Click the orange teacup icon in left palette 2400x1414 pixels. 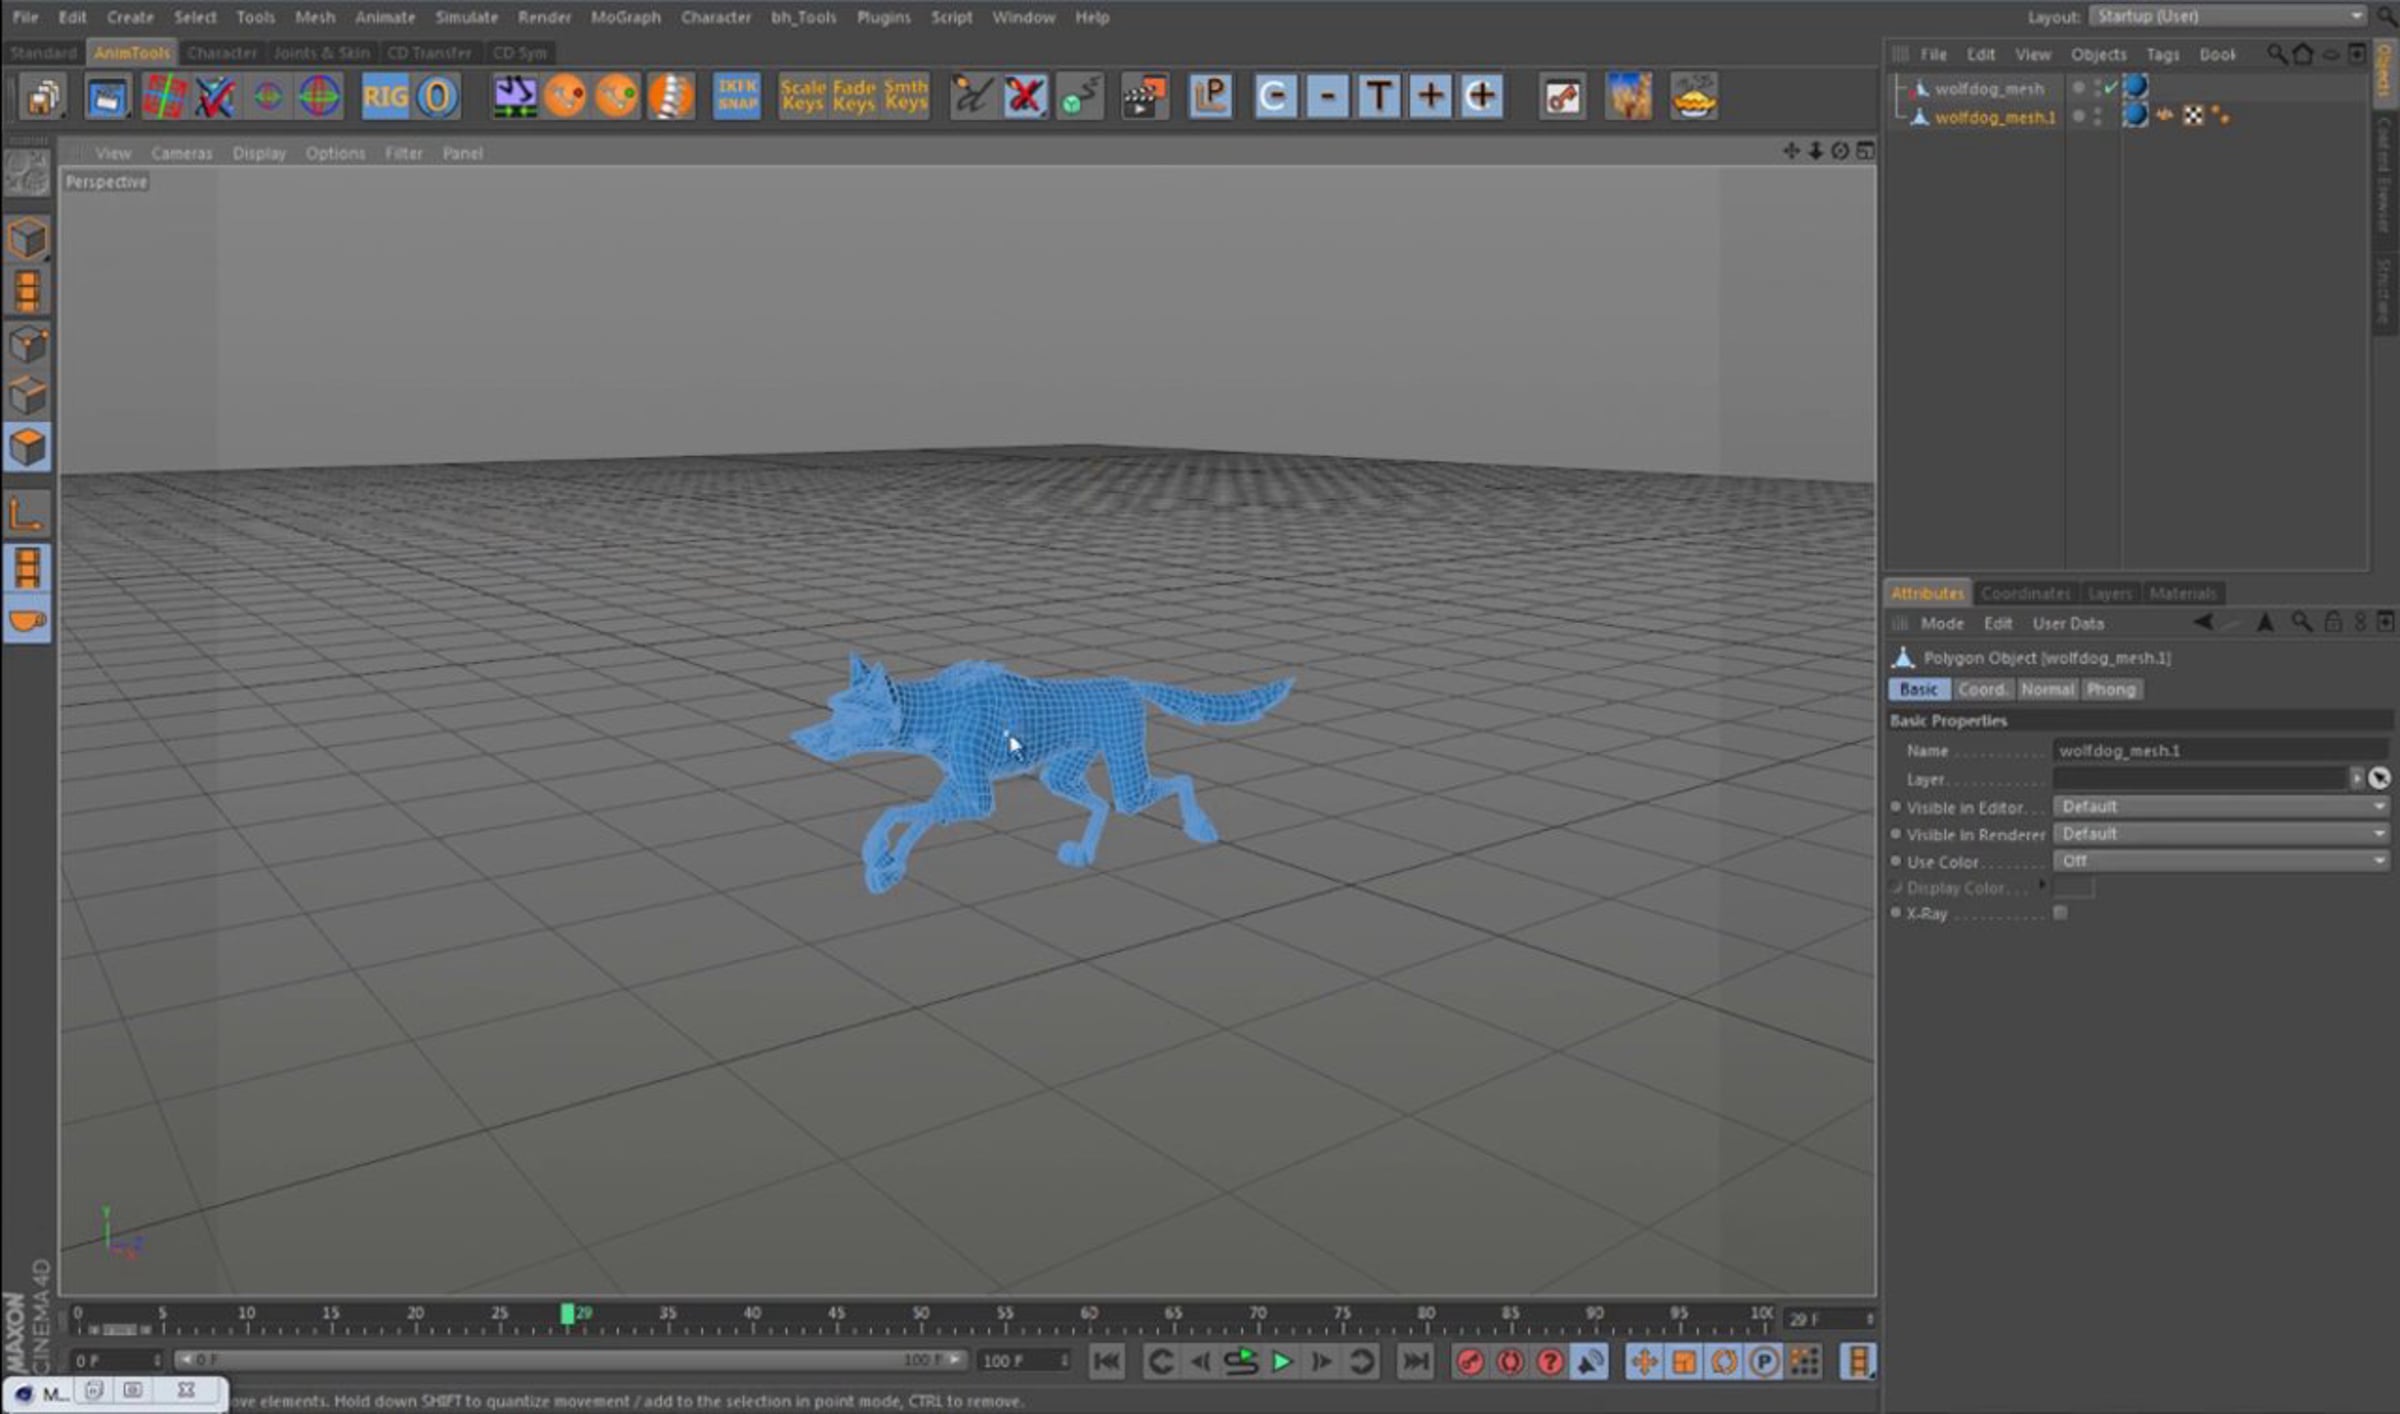(x=28, y=622)
